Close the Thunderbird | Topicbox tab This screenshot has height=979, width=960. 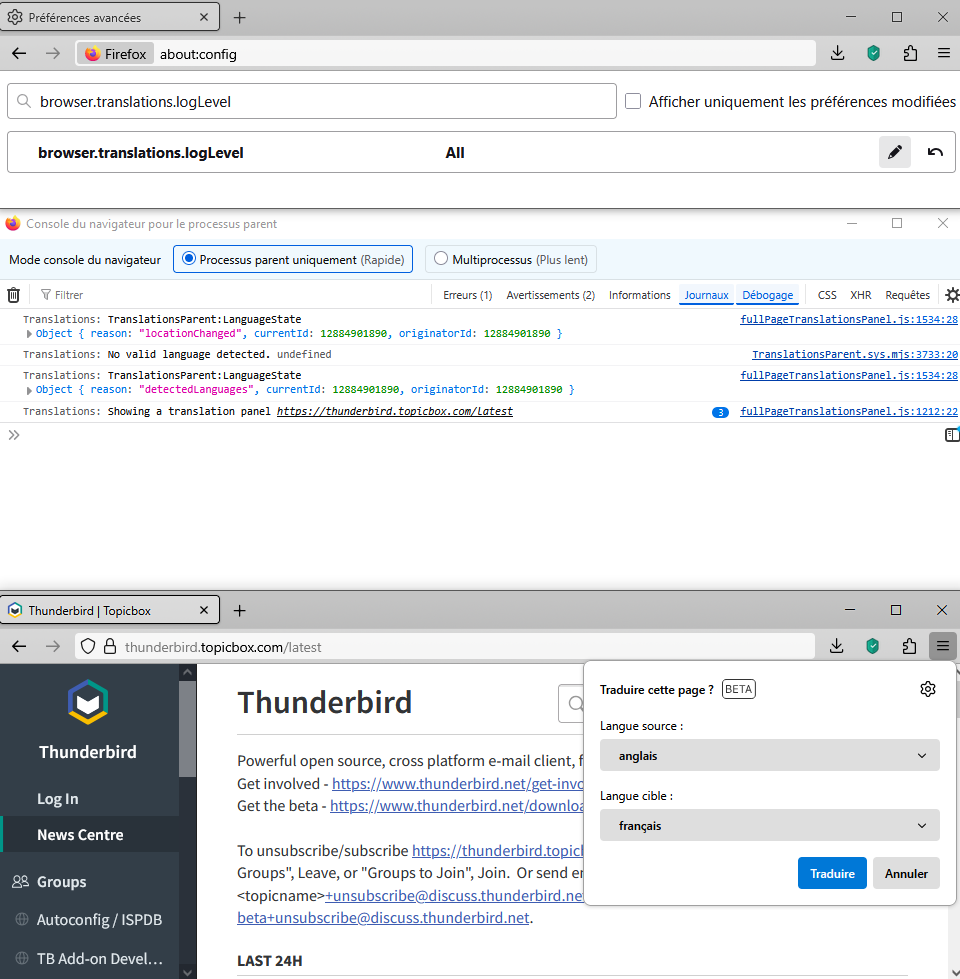coord(203,611)
